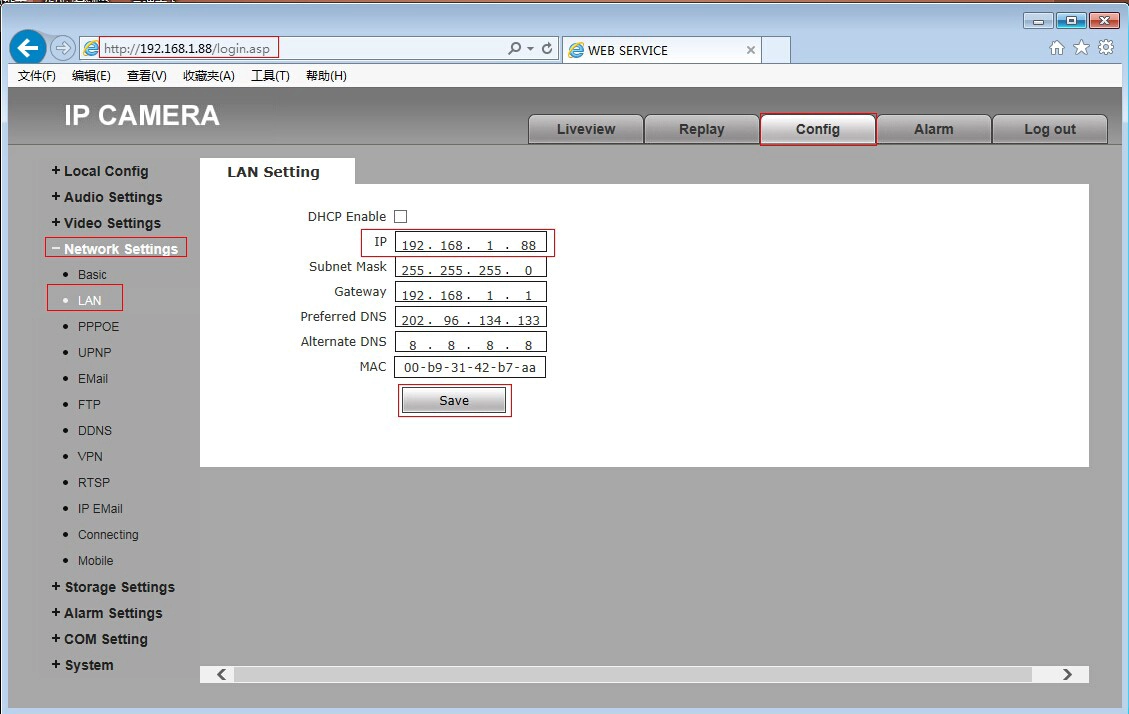
Task: Open the favorites star icon
Action: click(x=1081, y=48)
